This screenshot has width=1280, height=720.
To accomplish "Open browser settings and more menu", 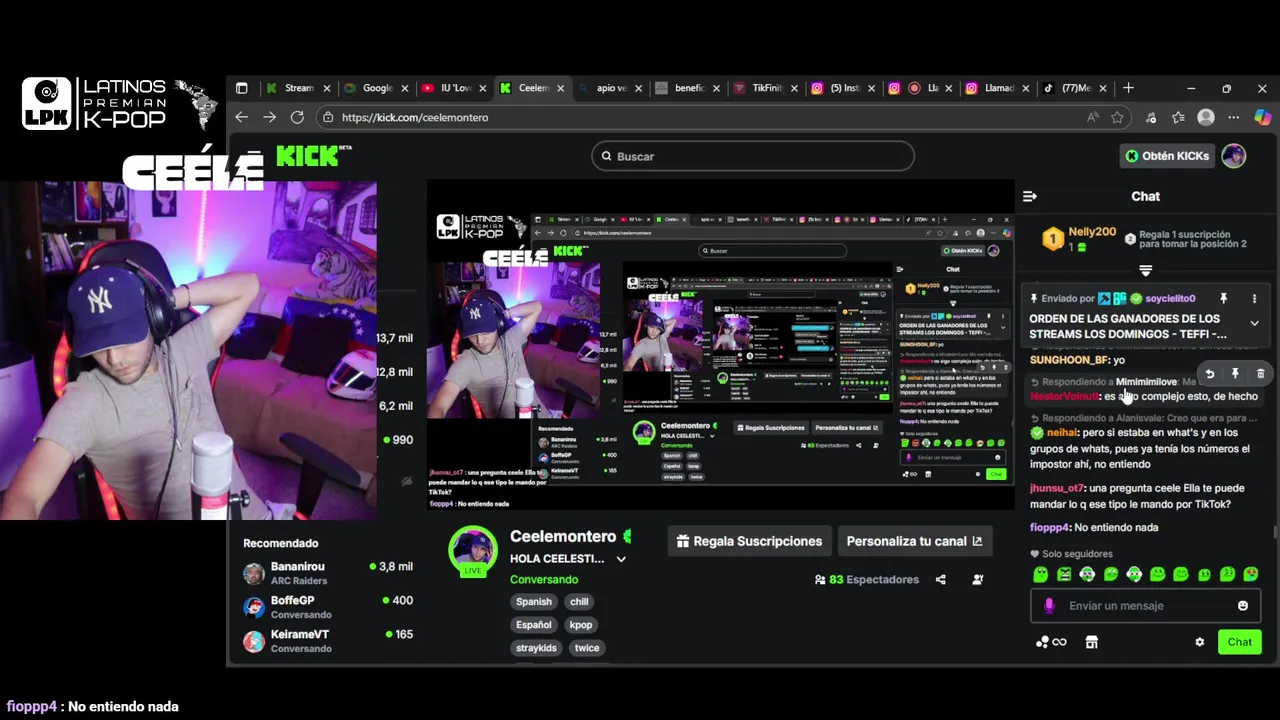I will point(1233,117).
